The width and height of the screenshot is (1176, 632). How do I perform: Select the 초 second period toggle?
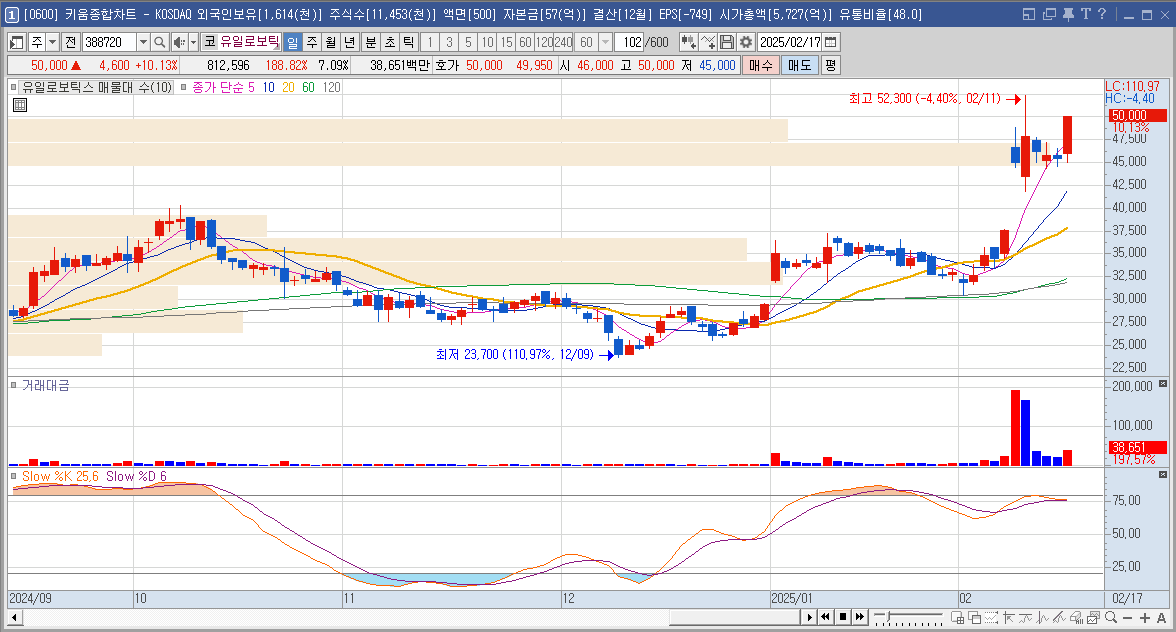[x=389, y=43]
